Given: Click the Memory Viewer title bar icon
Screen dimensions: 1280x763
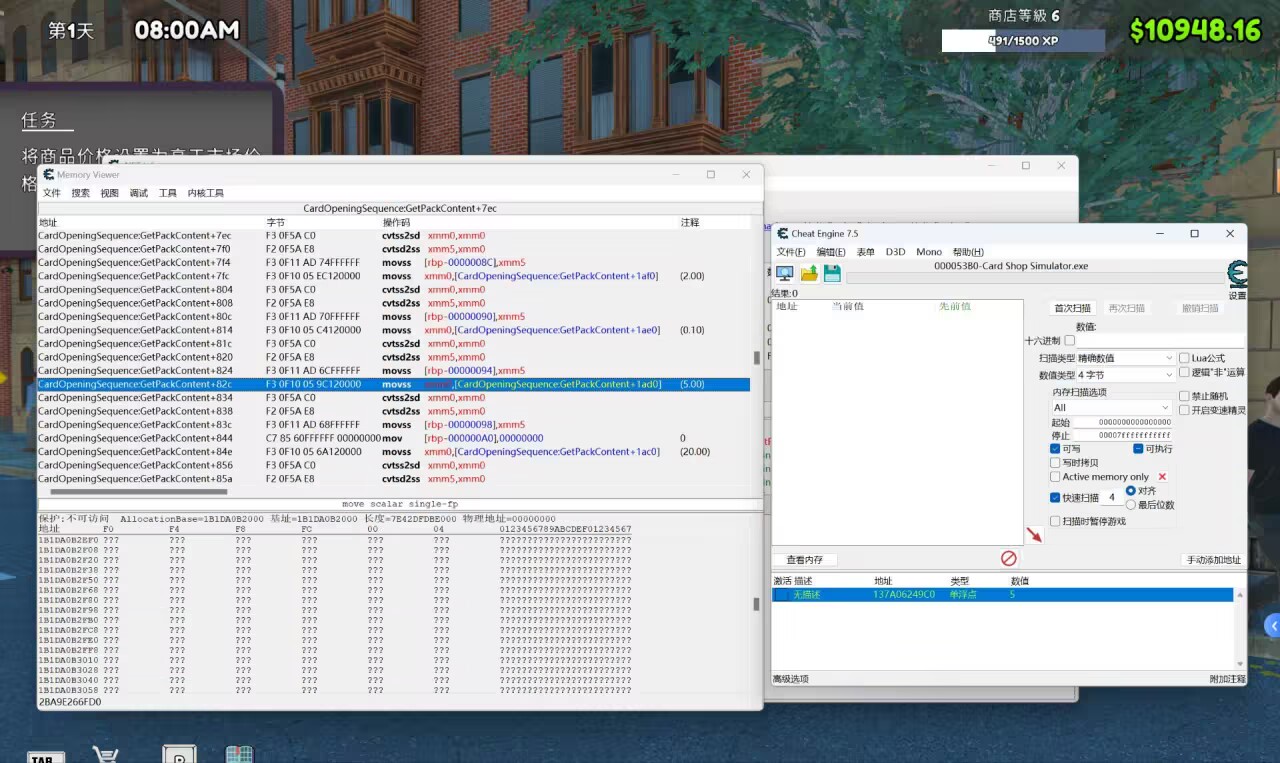Looking at the screenshot, I should coord(48,174).
